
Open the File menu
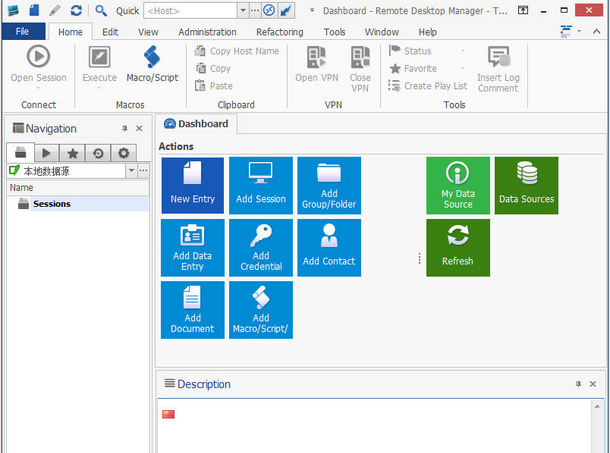tap(23, 31)
